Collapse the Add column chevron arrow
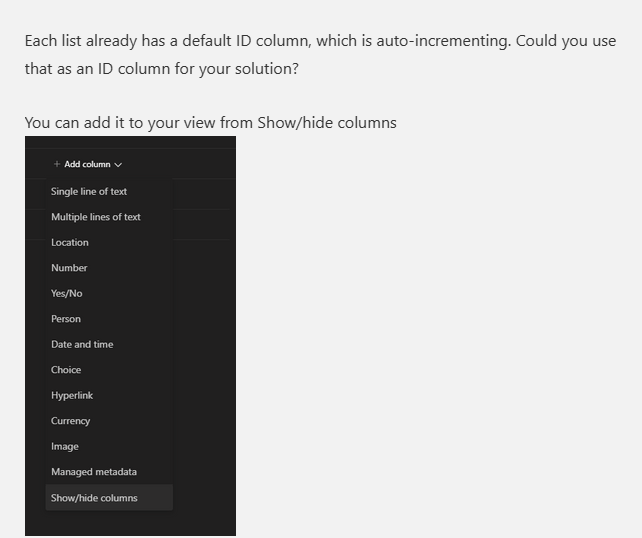 coord(118,165)
